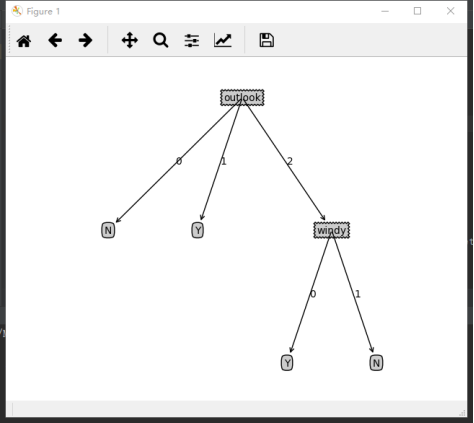The width and height of the screenshot is (474, 423).
Task: Save the figure with the floppy disk icon
Action: [267, 40]
